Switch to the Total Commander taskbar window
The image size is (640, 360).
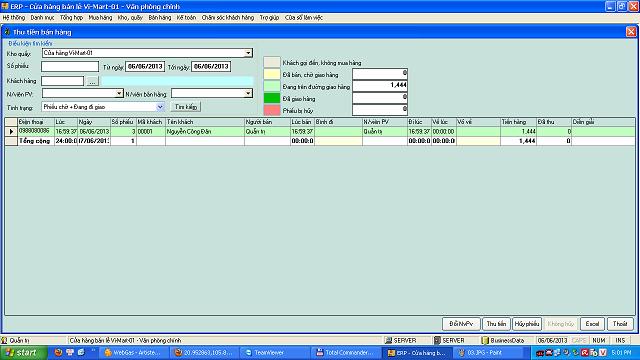(x=345, y=353)
